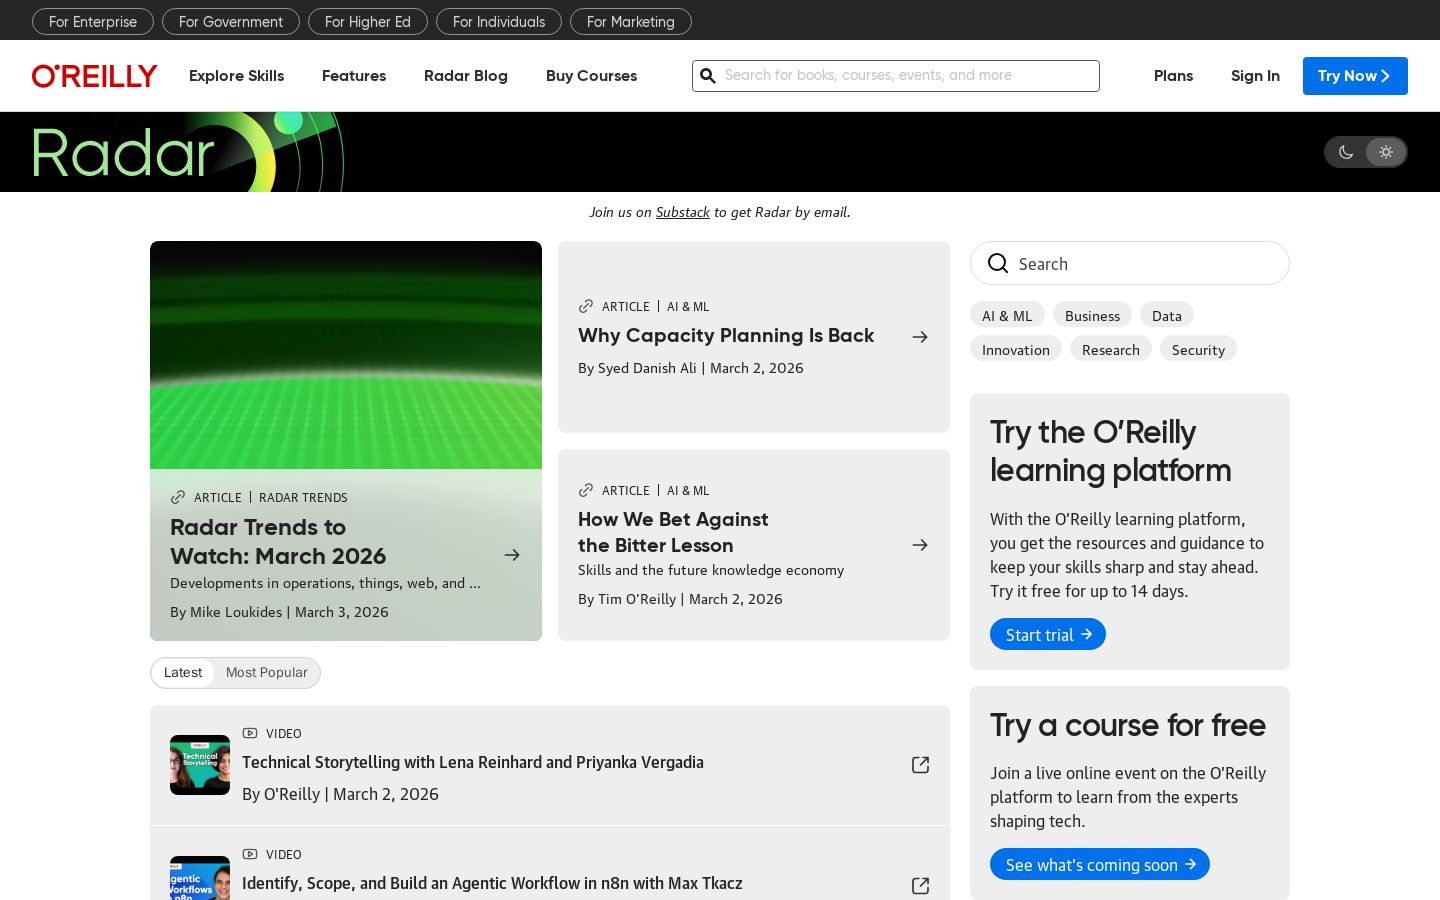
Task: Open the For Higher Ed link
Action: [368, 21]
